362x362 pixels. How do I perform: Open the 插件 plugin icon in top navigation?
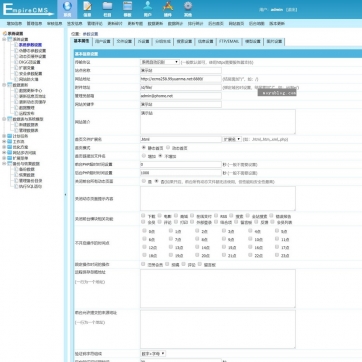coord(168,7)
